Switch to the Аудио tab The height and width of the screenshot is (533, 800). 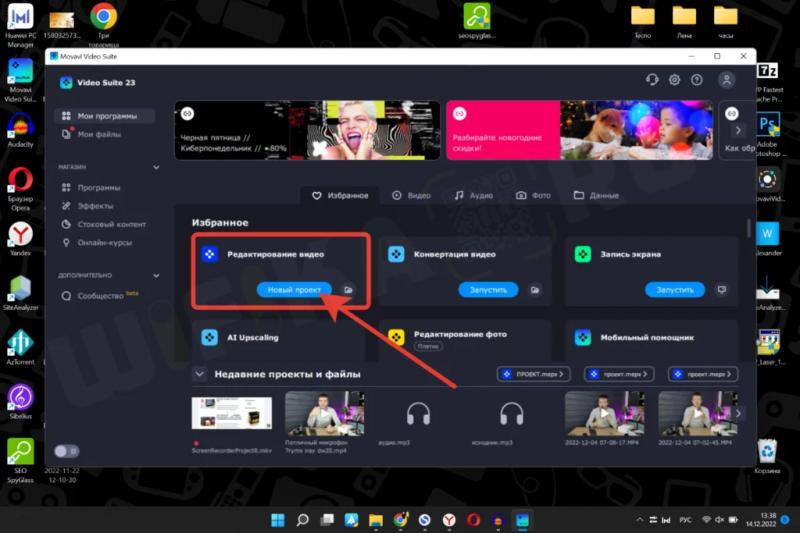[x=473, y=196]
